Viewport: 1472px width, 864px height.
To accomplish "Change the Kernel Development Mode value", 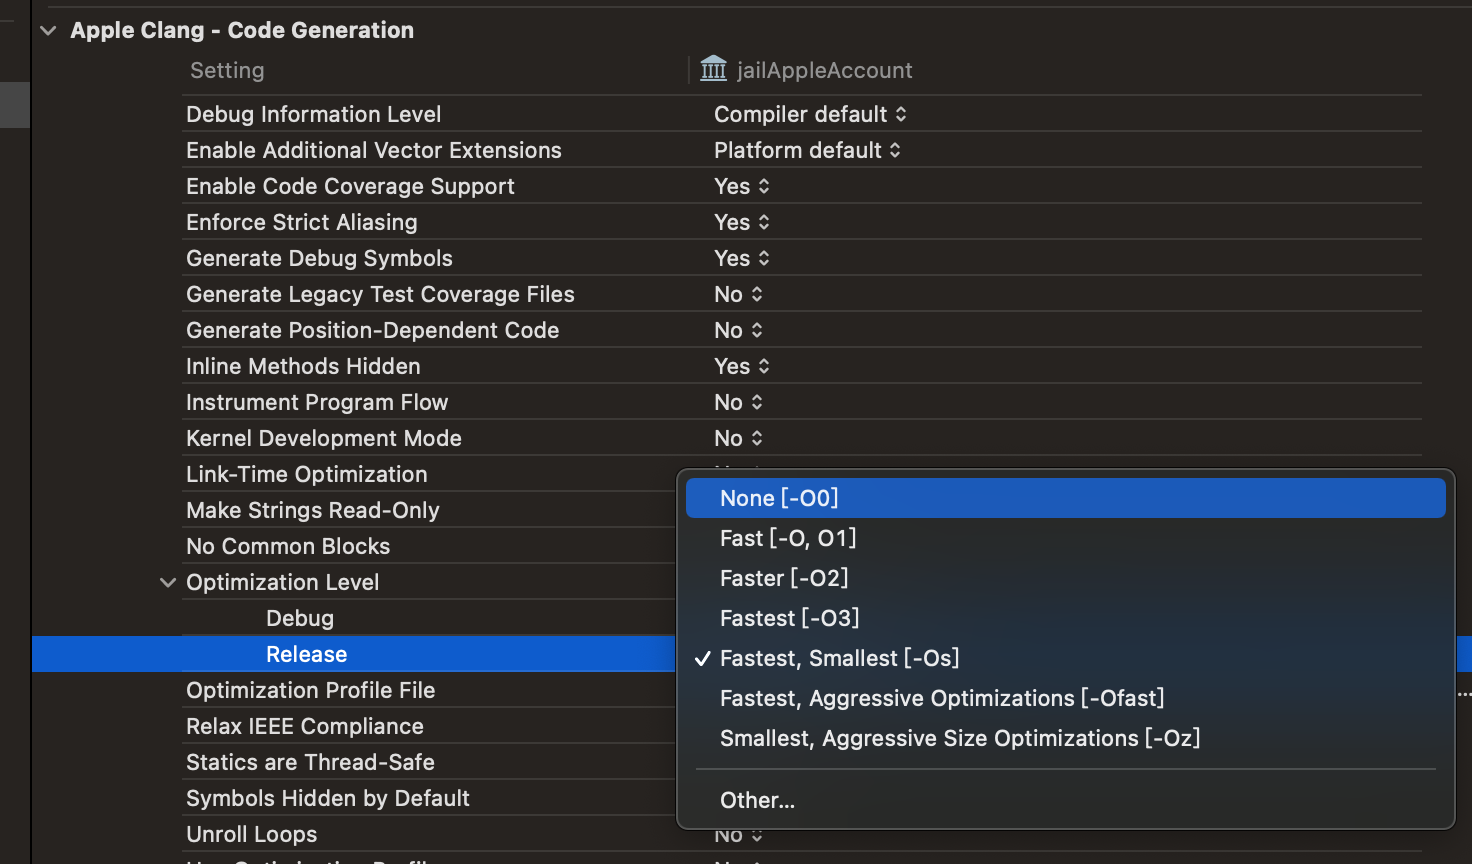I will (739, 438).
